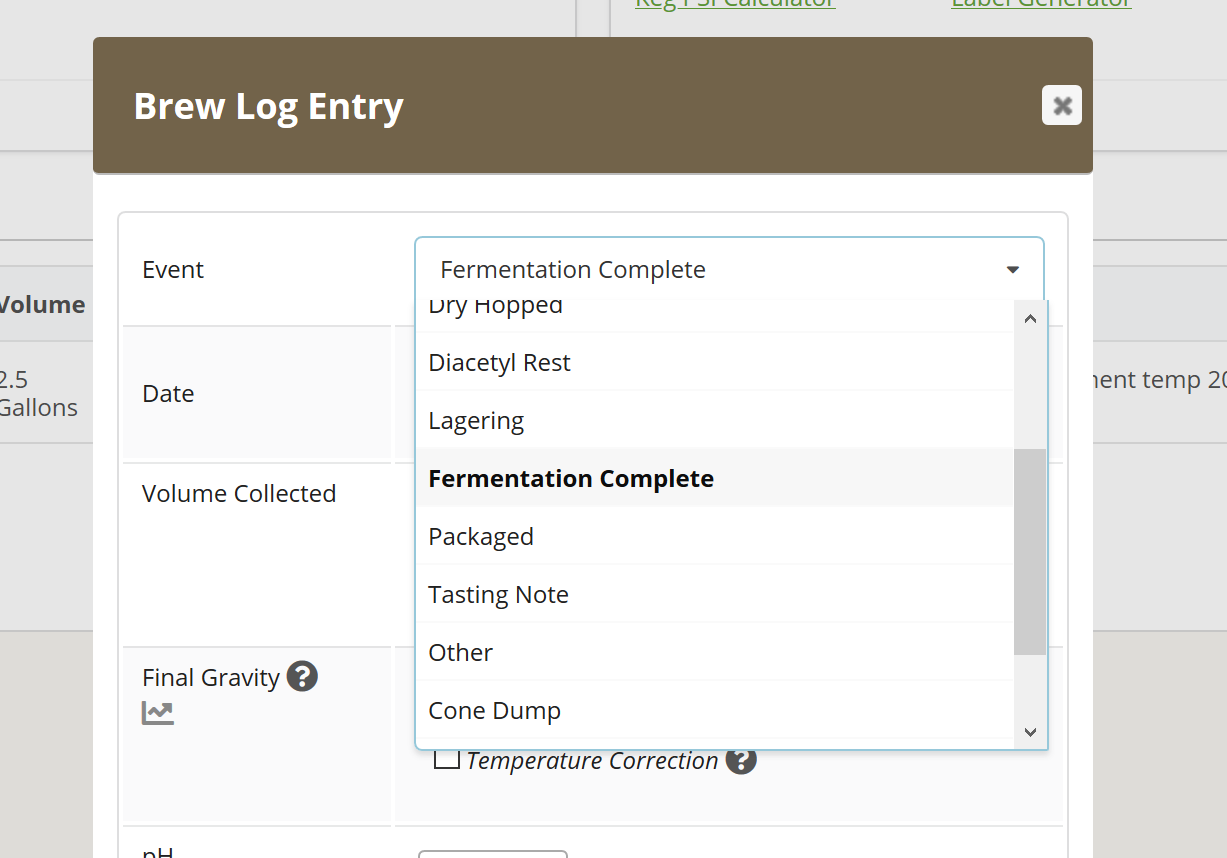Select the Fermentation Complete option
This screenshot has height=858, width=1227.
tap(571, 478)
